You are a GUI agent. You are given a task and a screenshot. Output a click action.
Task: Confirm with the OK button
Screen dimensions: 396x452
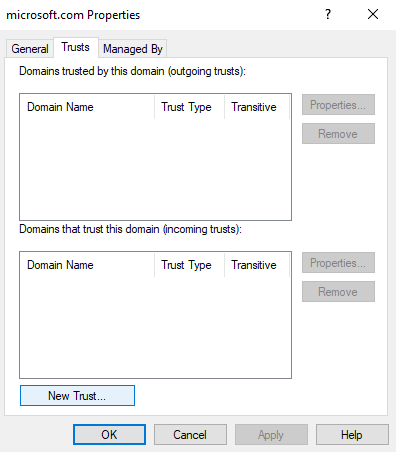click(109, 435)
